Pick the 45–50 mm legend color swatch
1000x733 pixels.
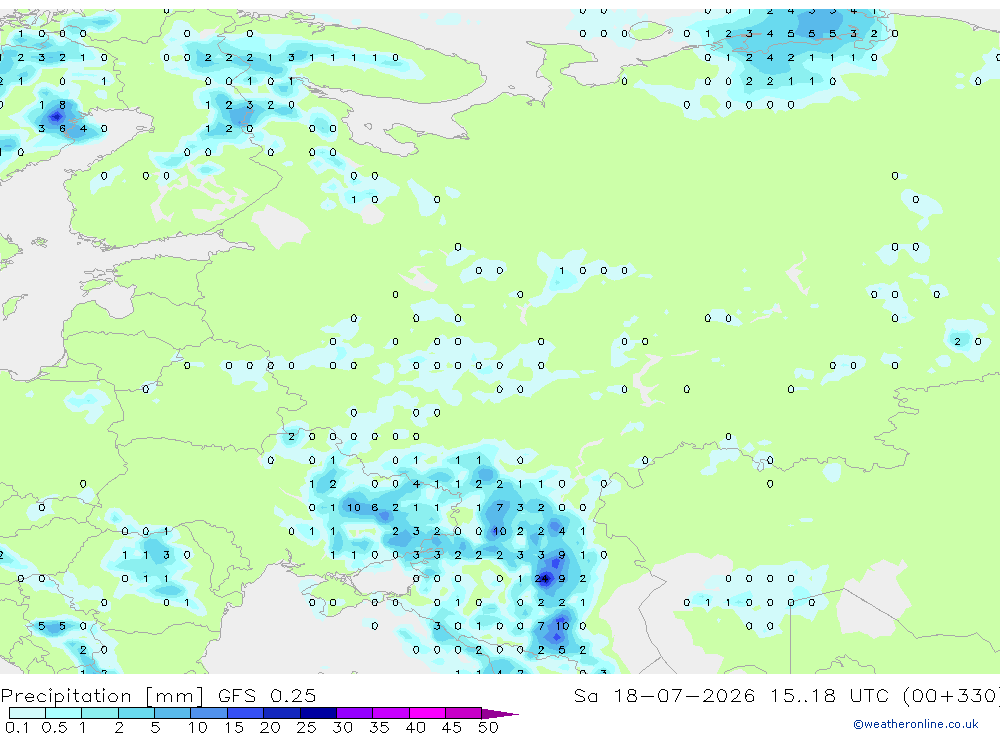(x=464, y=713)
